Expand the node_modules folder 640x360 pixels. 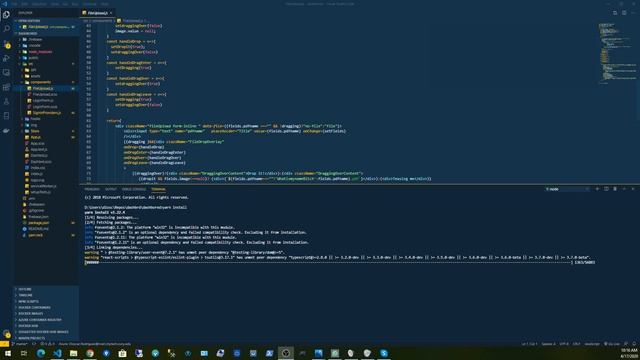46,52
